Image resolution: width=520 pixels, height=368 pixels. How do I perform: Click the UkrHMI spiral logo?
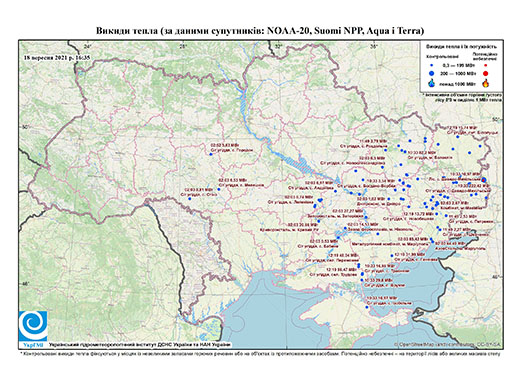click(x=33, y=326)
